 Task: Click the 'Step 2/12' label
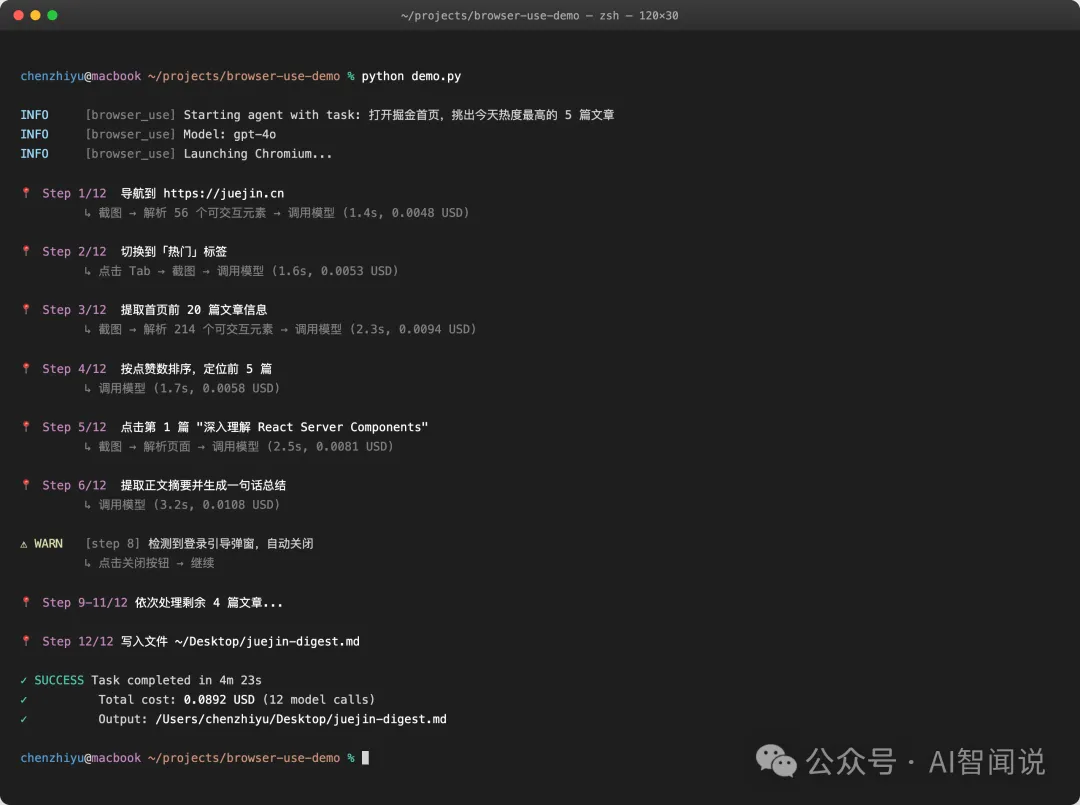pos(74,251)
